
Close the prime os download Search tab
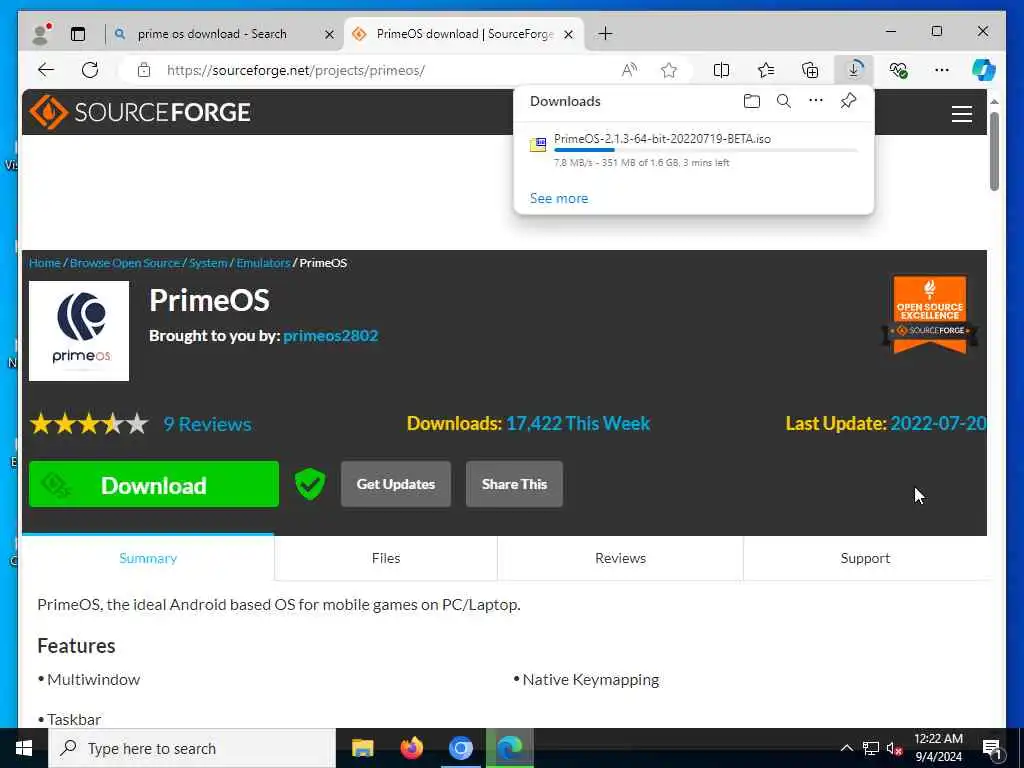(x=329, y=35)
